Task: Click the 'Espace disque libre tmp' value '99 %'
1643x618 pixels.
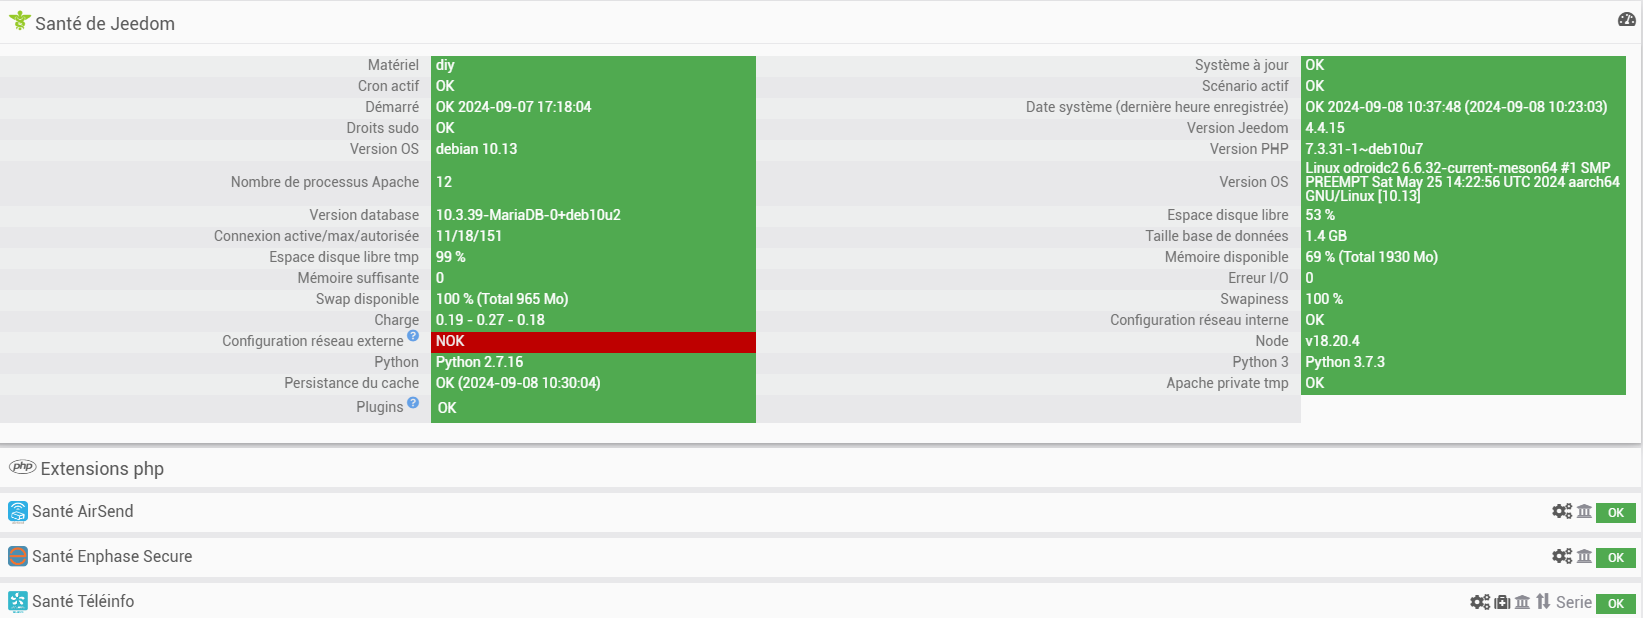Action: (x=451, y=257)
